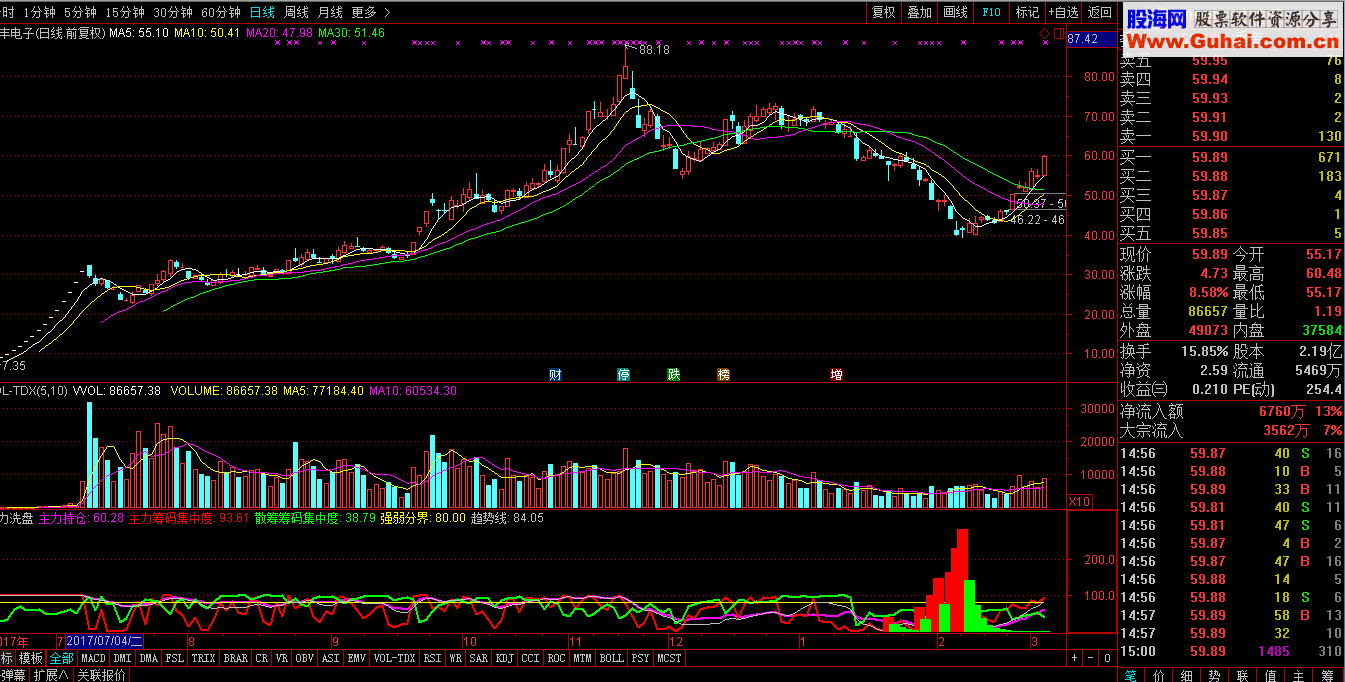Open 关联报价 related quotes
The width and height of the screenshot is (1345, 682).
(101, 674)
